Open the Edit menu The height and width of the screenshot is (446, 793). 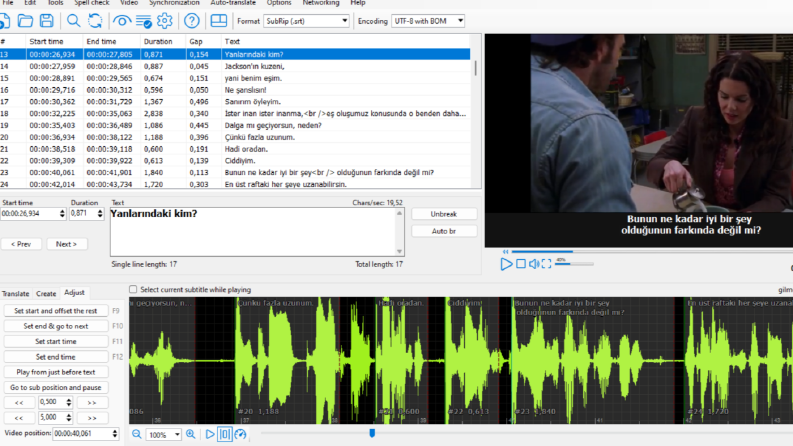click(30, 3)
